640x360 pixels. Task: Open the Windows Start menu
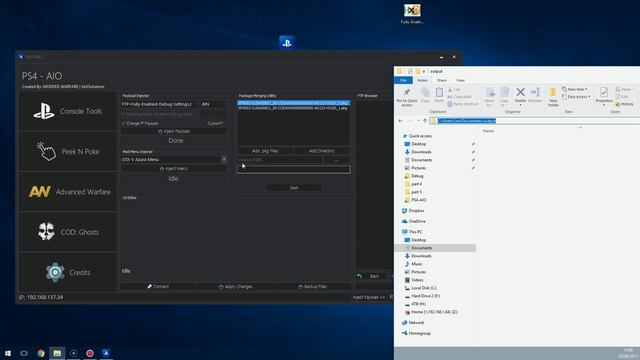coord(8,353)
